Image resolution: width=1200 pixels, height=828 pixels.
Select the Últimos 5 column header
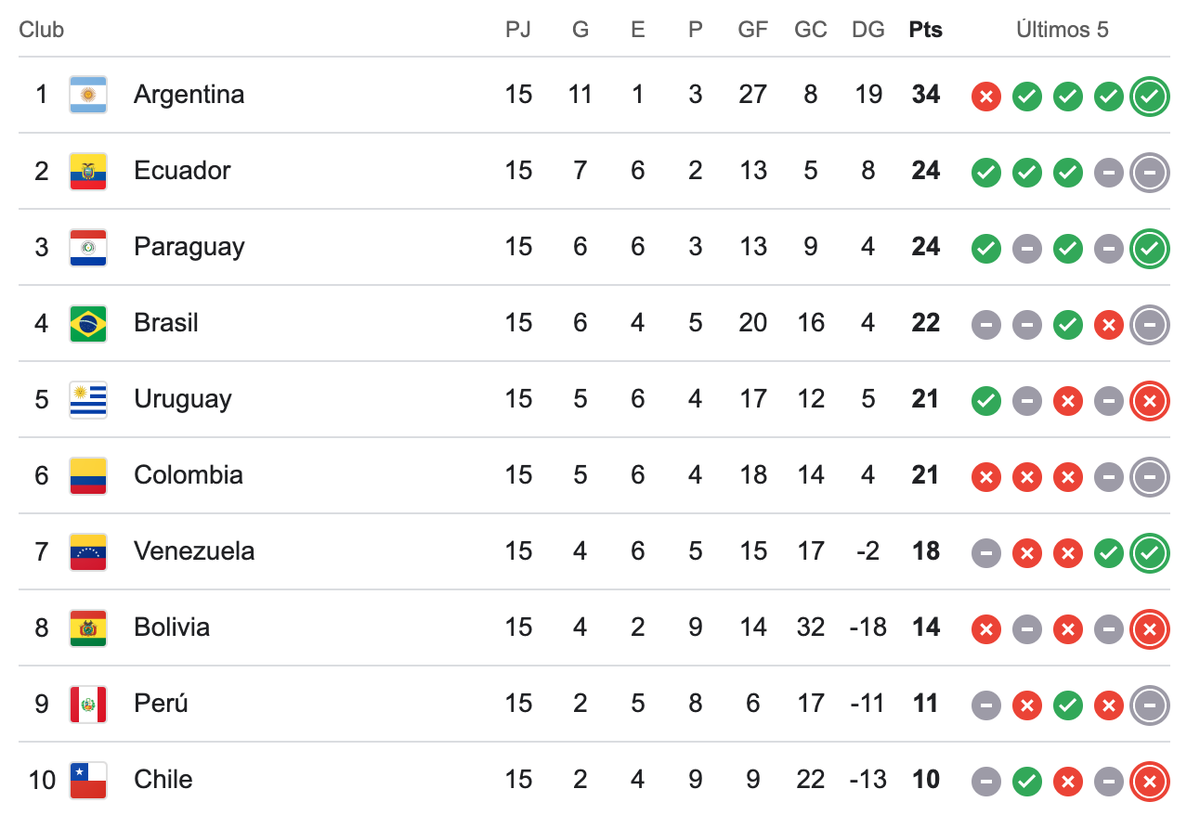[x=1062, y=30]
